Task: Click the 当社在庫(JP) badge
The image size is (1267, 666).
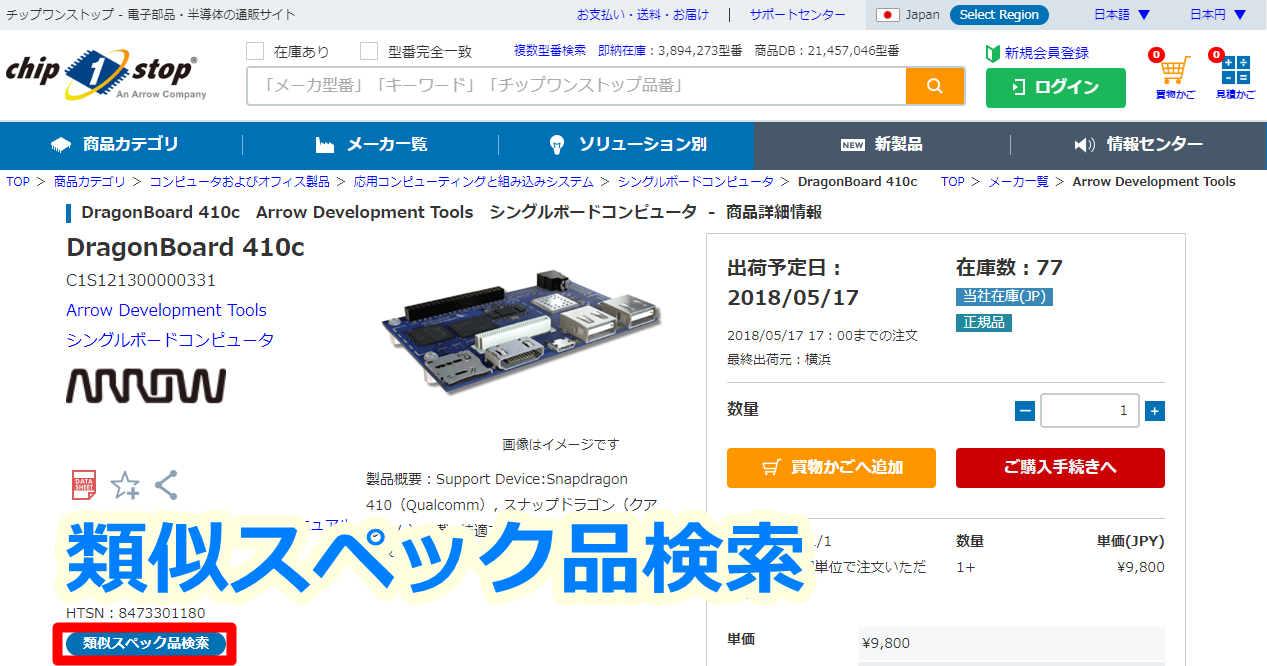Action: (x=1004, y=297)
